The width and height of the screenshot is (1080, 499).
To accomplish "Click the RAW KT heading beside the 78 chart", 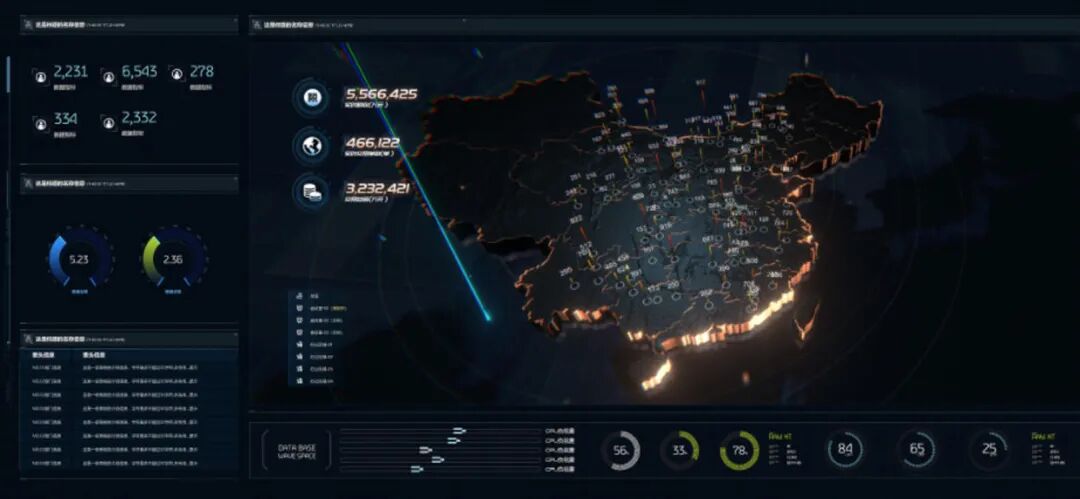I will [780, 436].
